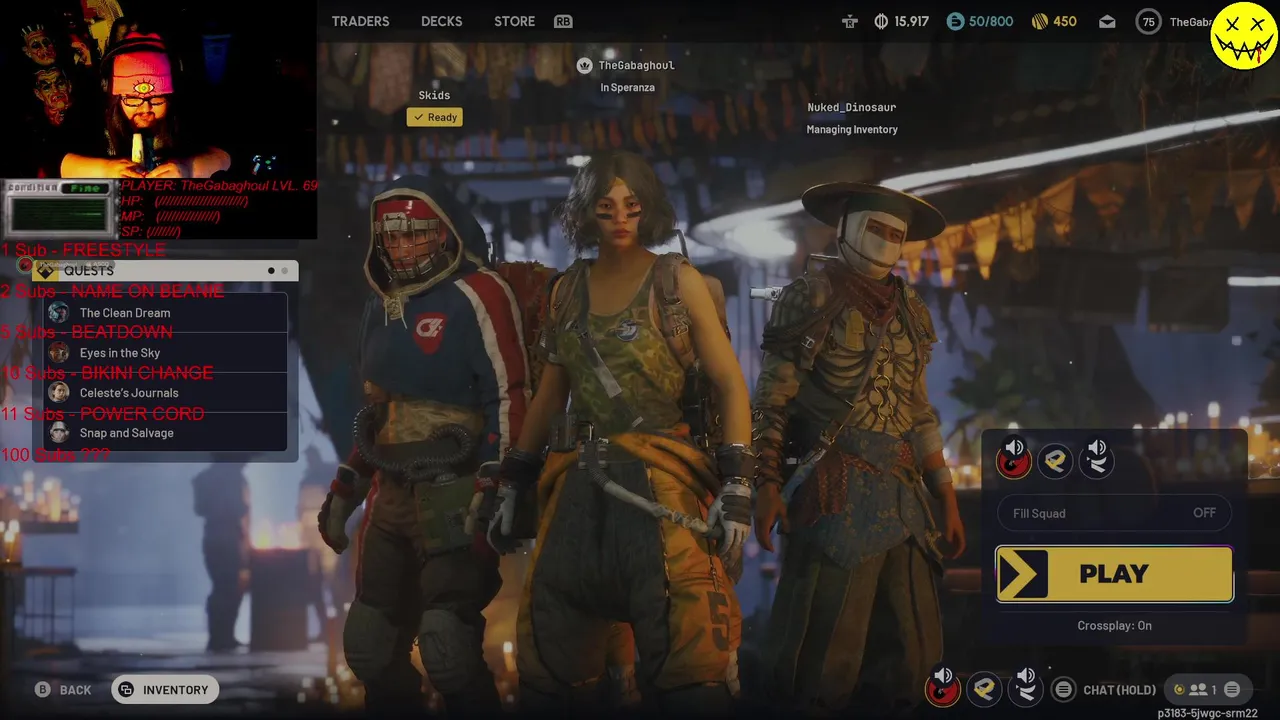Click CHAT (HOLD) label

coord(1119,690)
